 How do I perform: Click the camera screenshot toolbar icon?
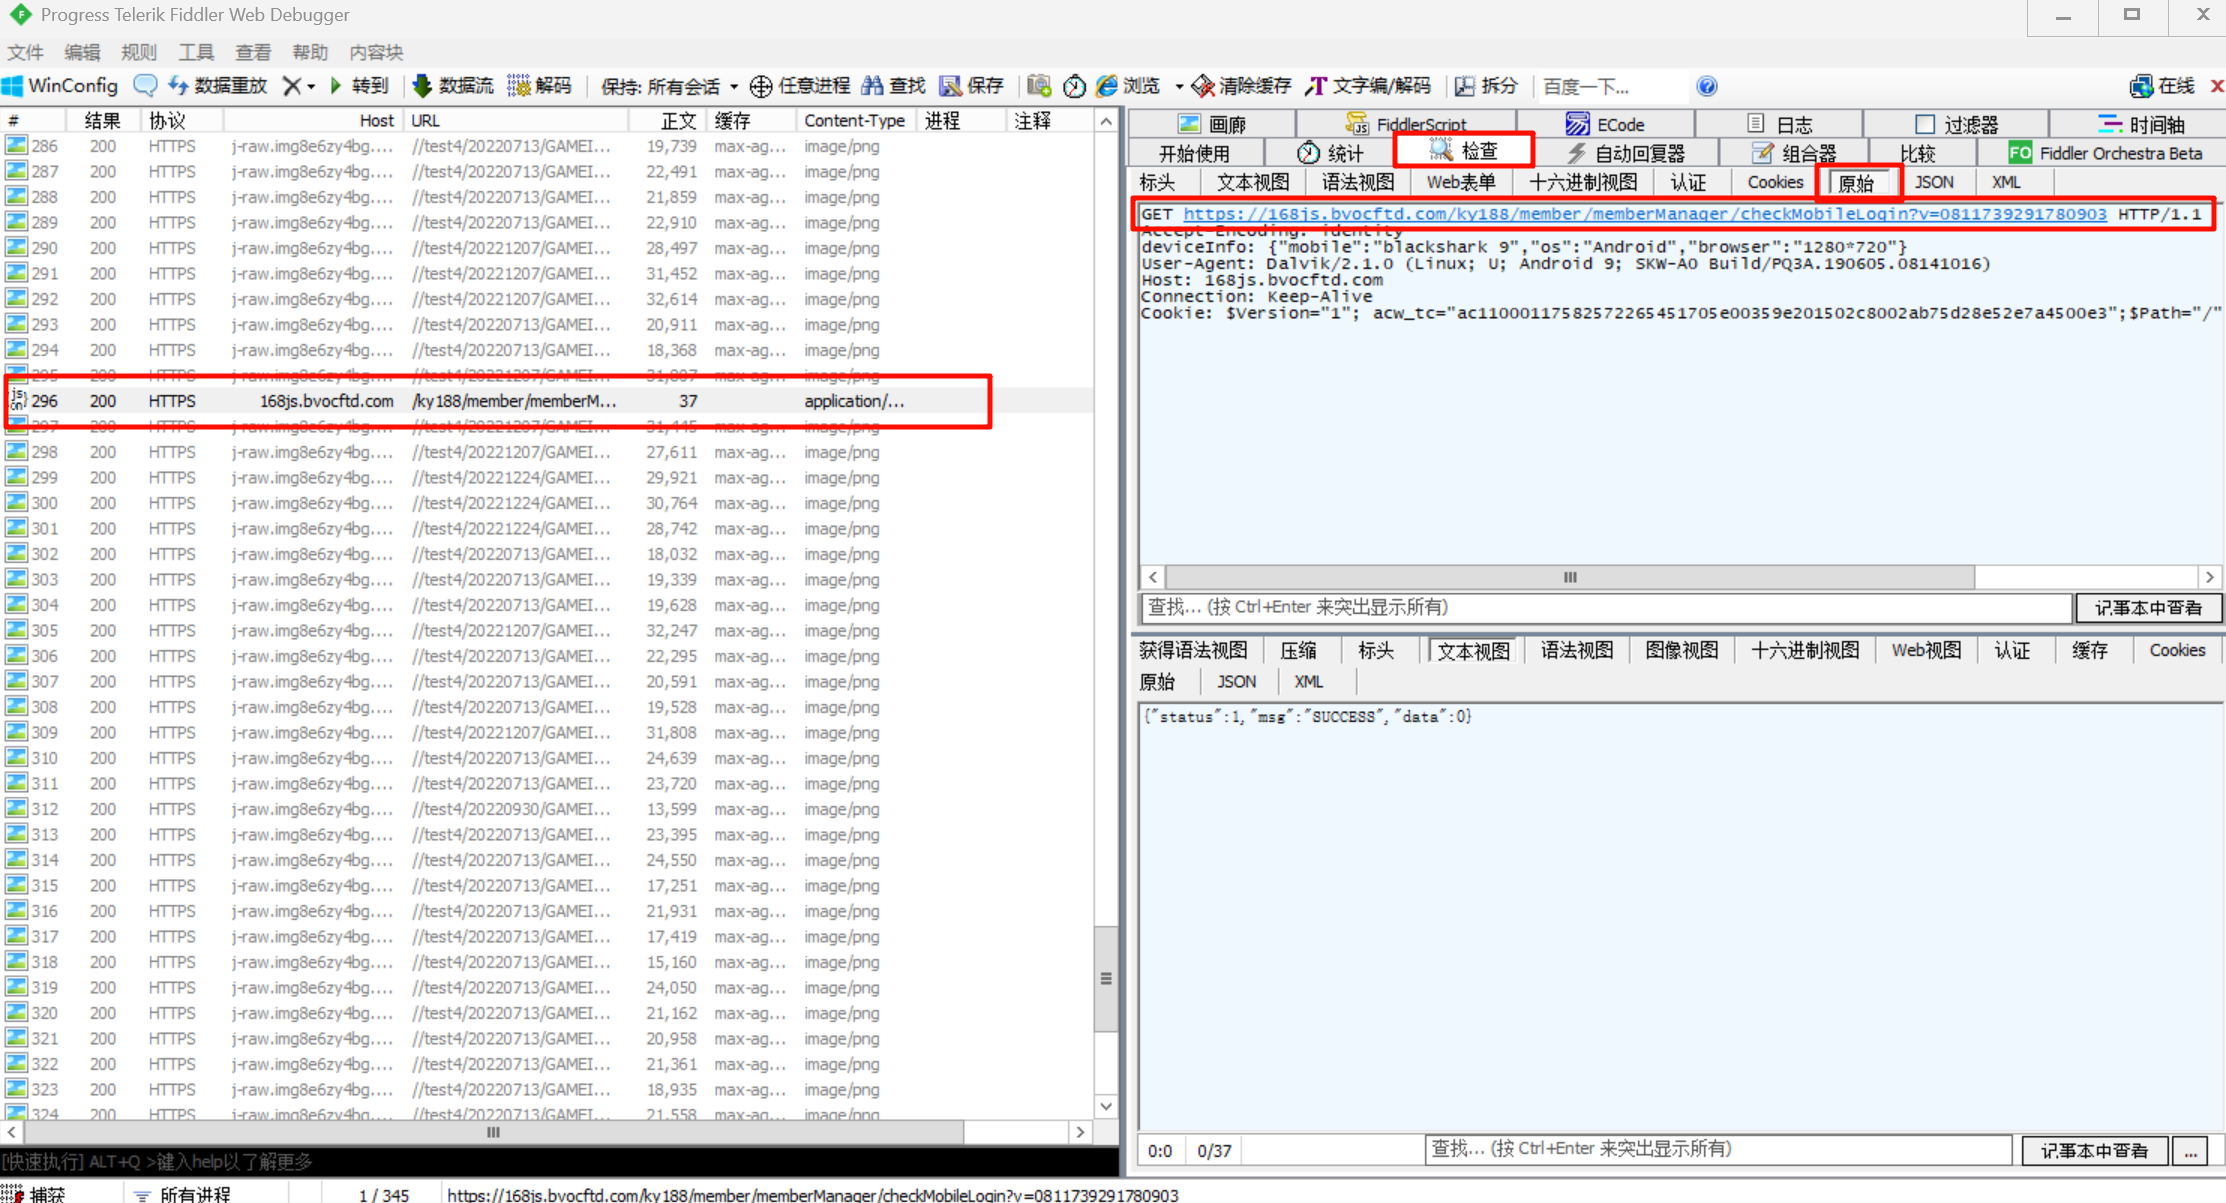(x=1039, y=86)
